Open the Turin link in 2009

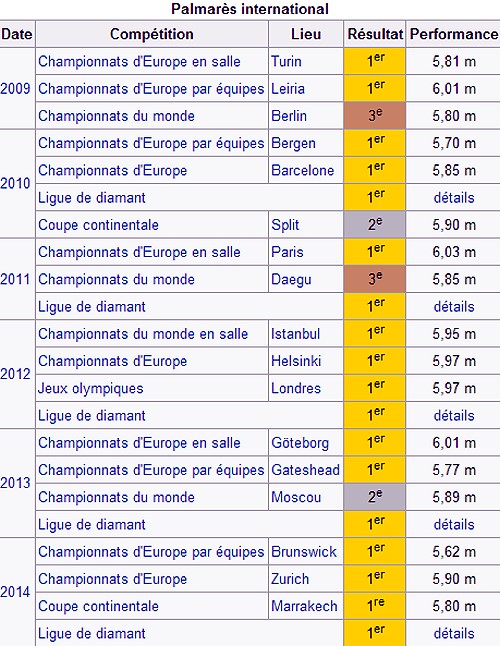(286, 61)
